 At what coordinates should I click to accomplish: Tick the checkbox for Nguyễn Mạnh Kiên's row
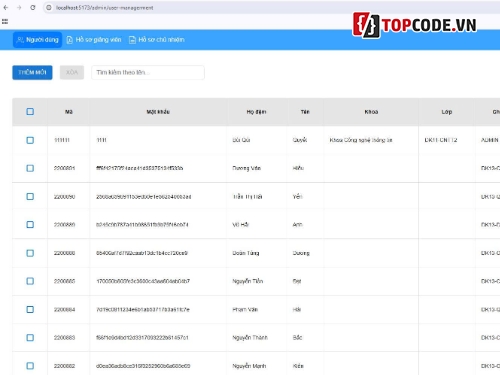pyautogui.click(x=30, y=366)
